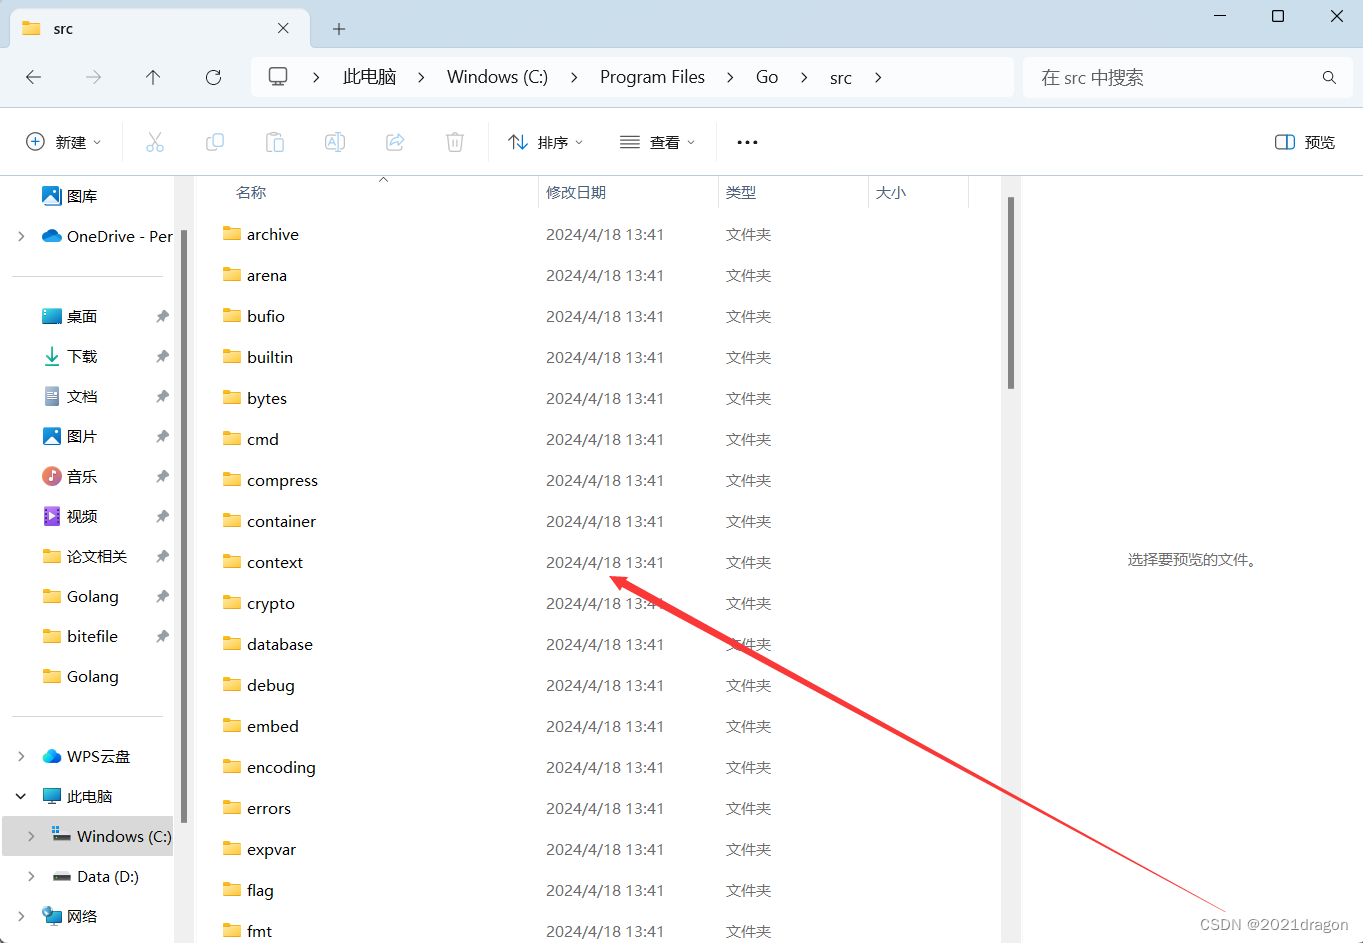Viewport: 1363px width, 943px height.
Task: Click Go in the address breadcrumb
Action: pos(767,77)
